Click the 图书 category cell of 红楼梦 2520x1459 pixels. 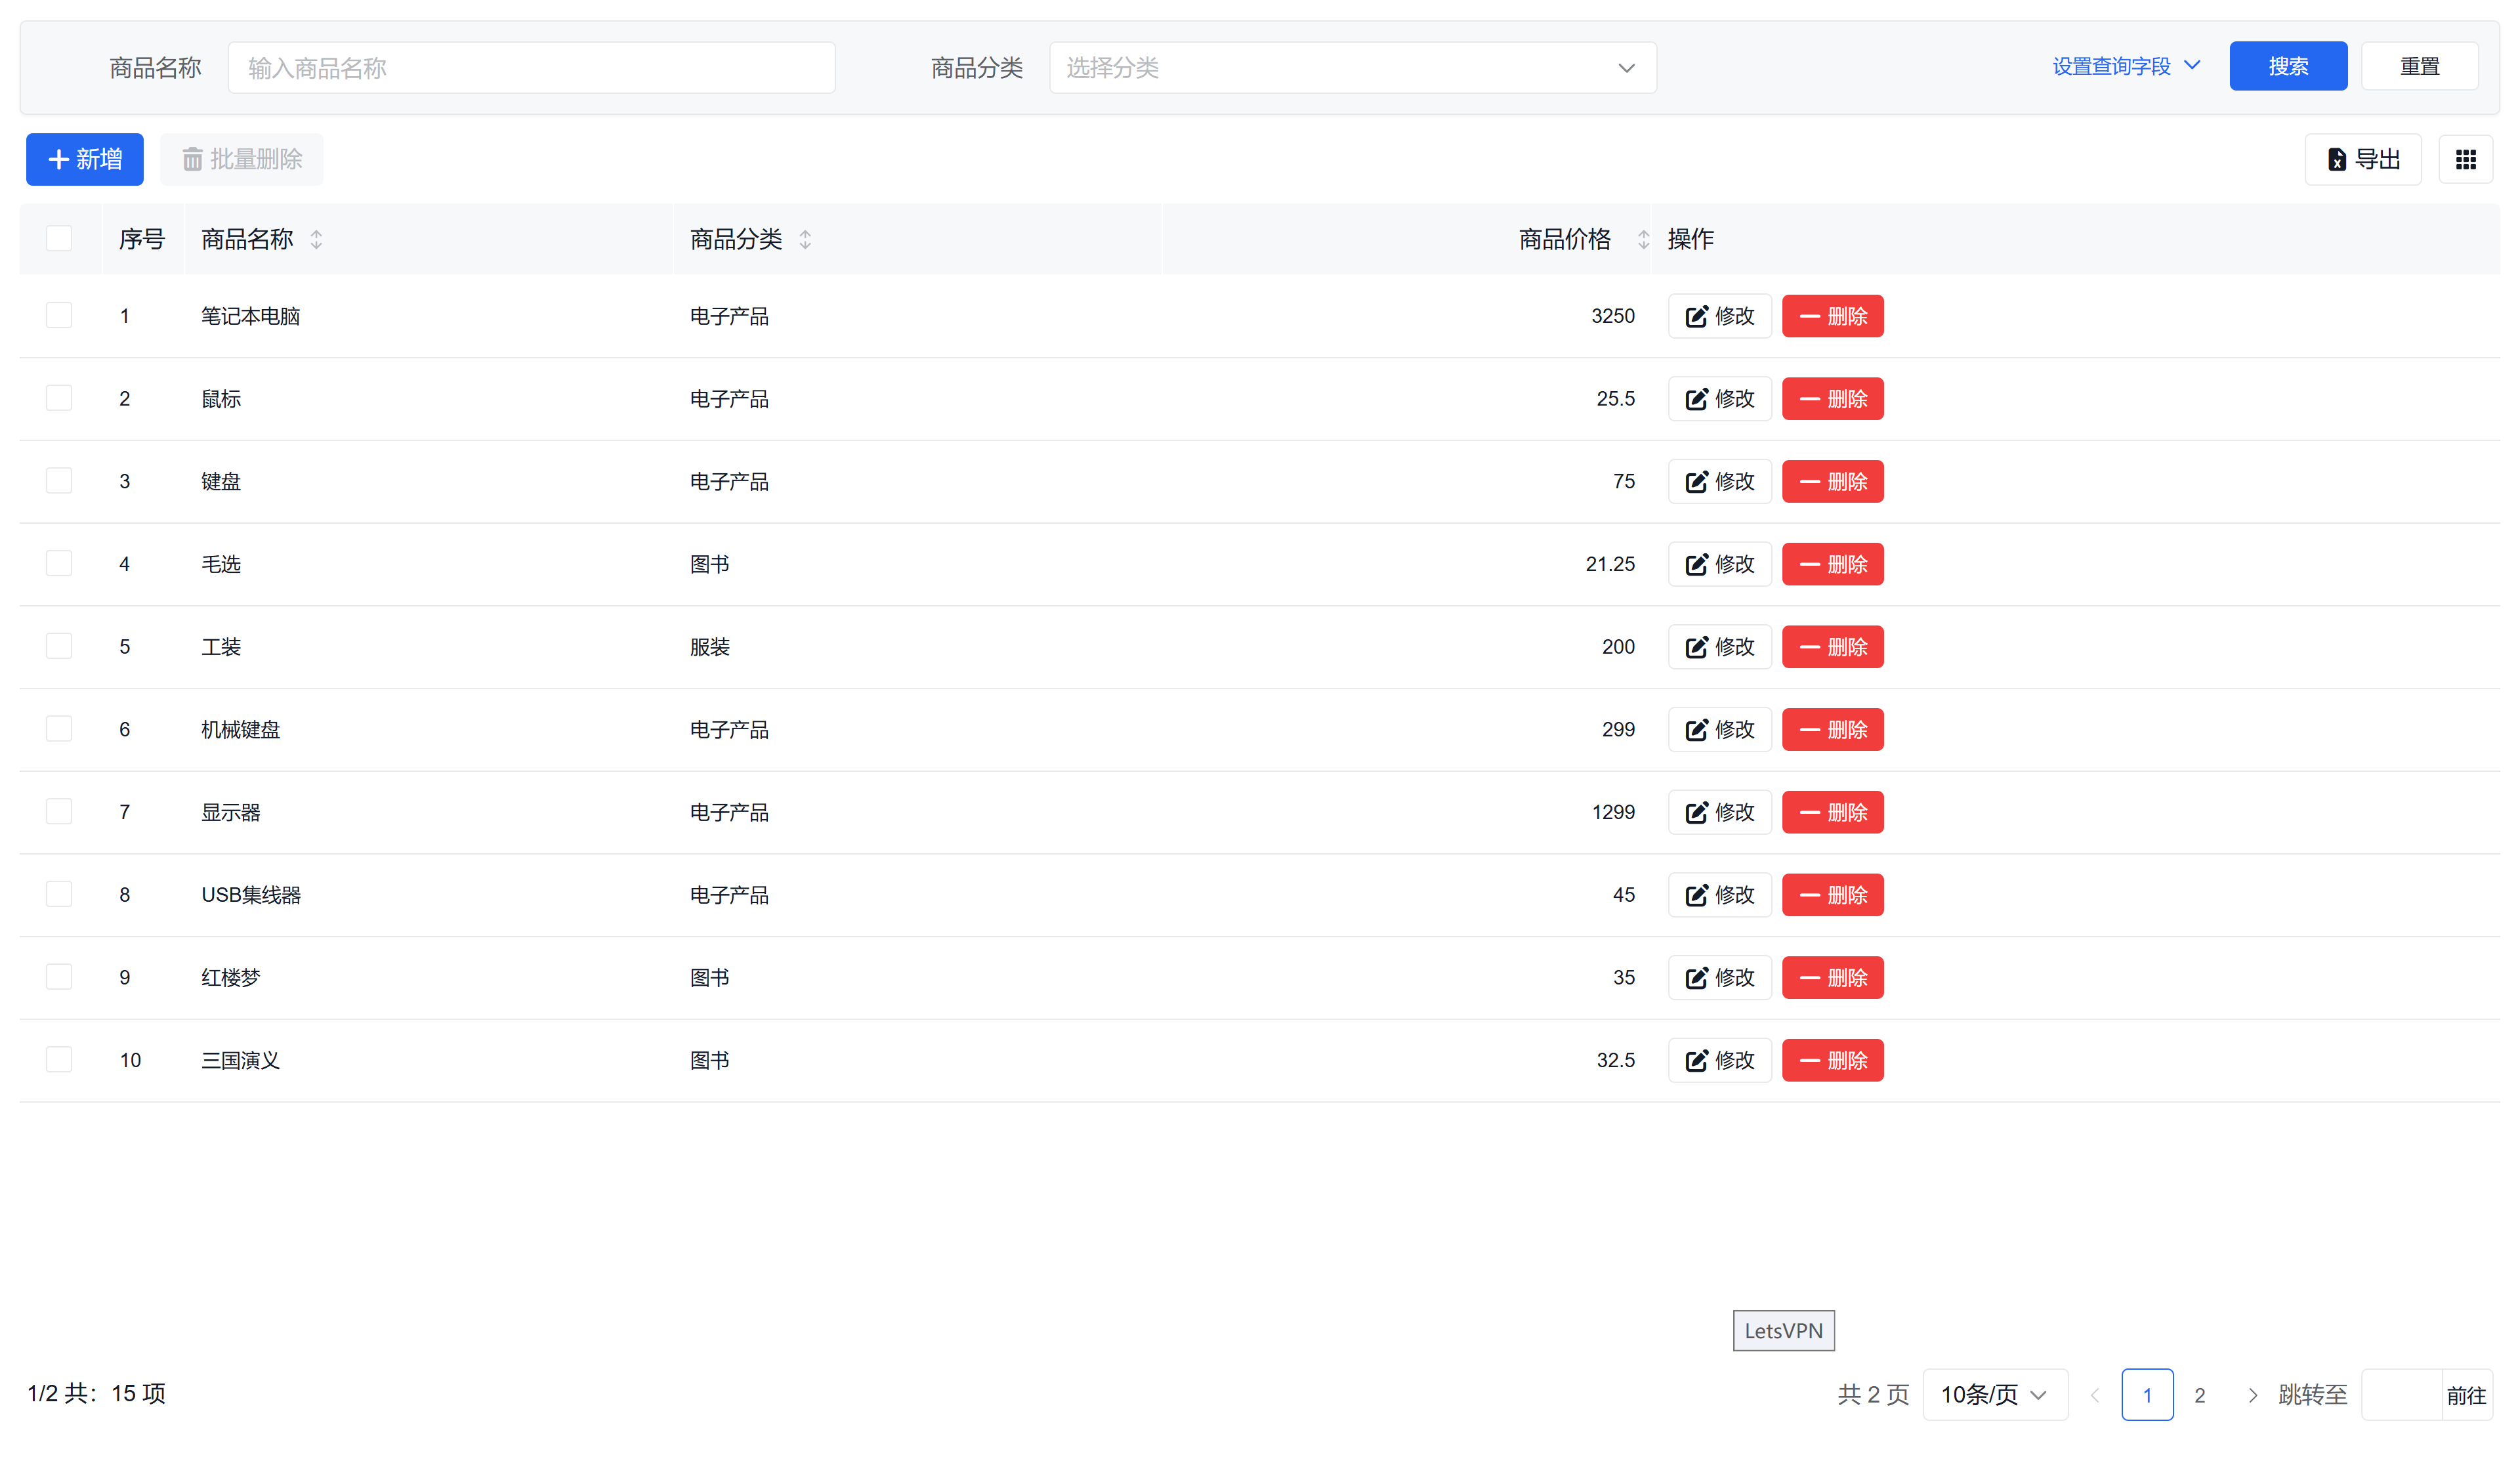point(709,977)
